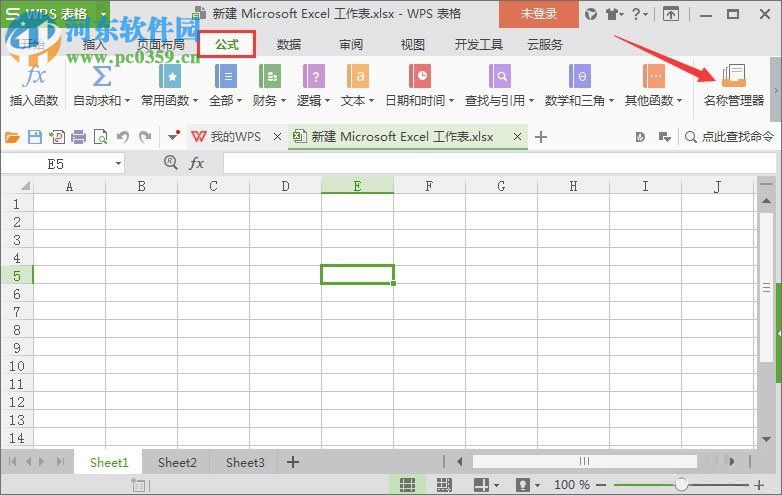The width and height of the screenshot is (782, 495).
Task: Click the Open folder icon in quick toolbar
Action: click(x=12, y=137)
